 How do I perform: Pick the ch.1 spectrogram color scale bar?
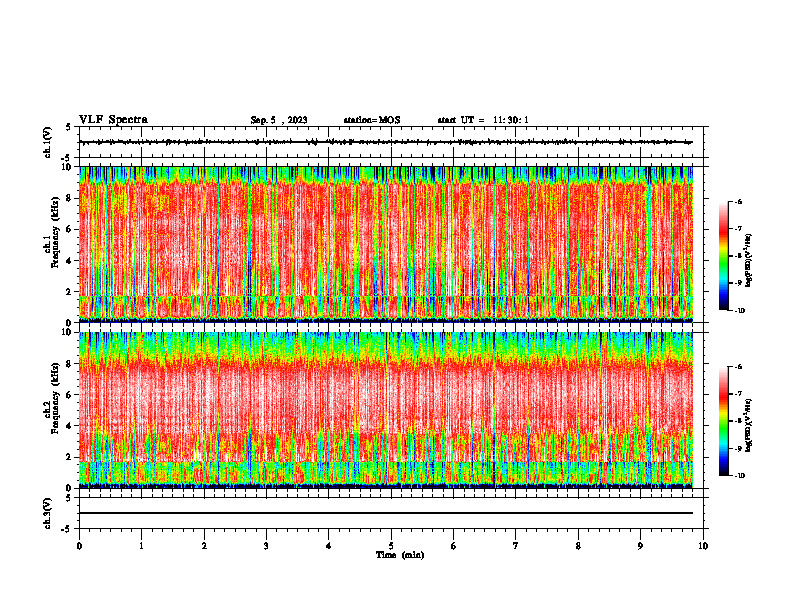[723, 256]
